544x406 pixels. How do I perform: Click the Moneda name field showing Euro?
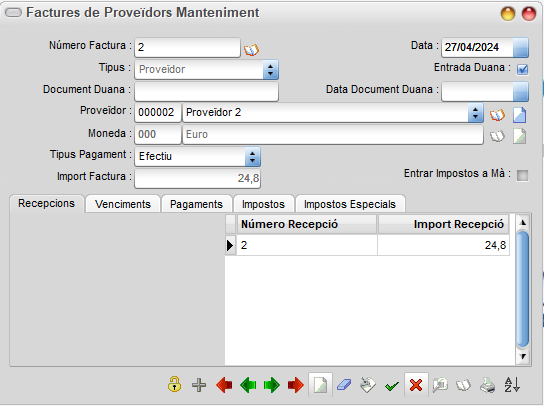click(333, 135)
